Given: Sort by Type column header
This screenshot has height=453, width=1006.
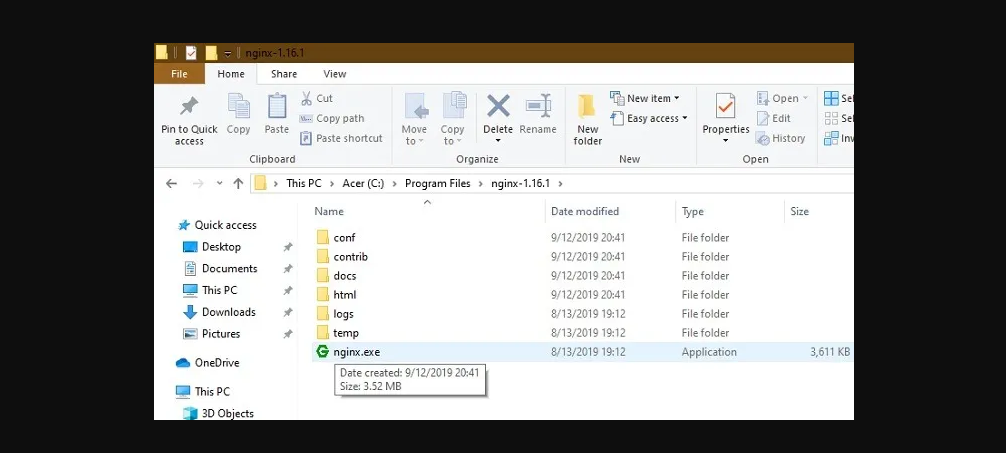Looking at the screenshot, I should pyautogui.click(x=692, y=211).
